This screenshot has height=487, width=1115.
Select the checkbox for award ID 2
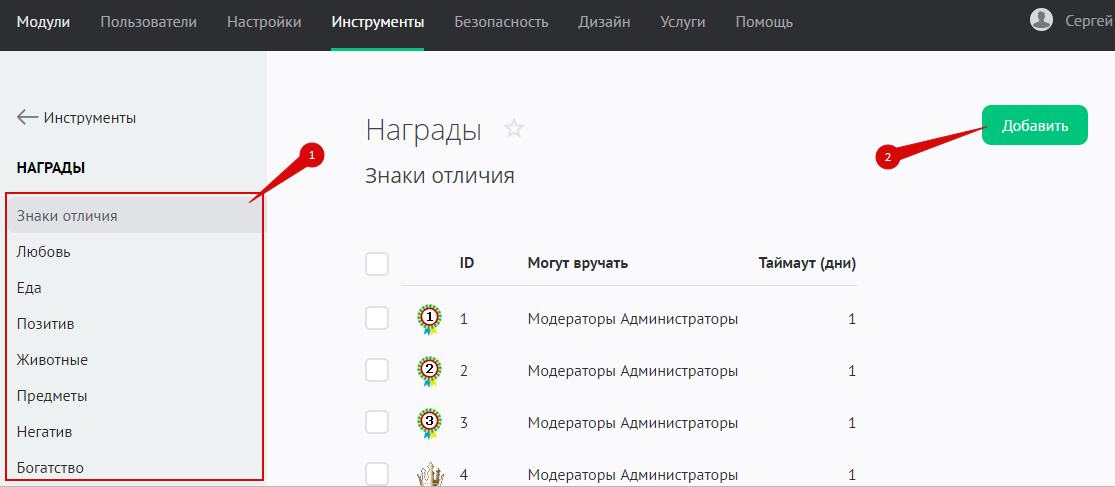pyautogui.click(x=377, y=371)
